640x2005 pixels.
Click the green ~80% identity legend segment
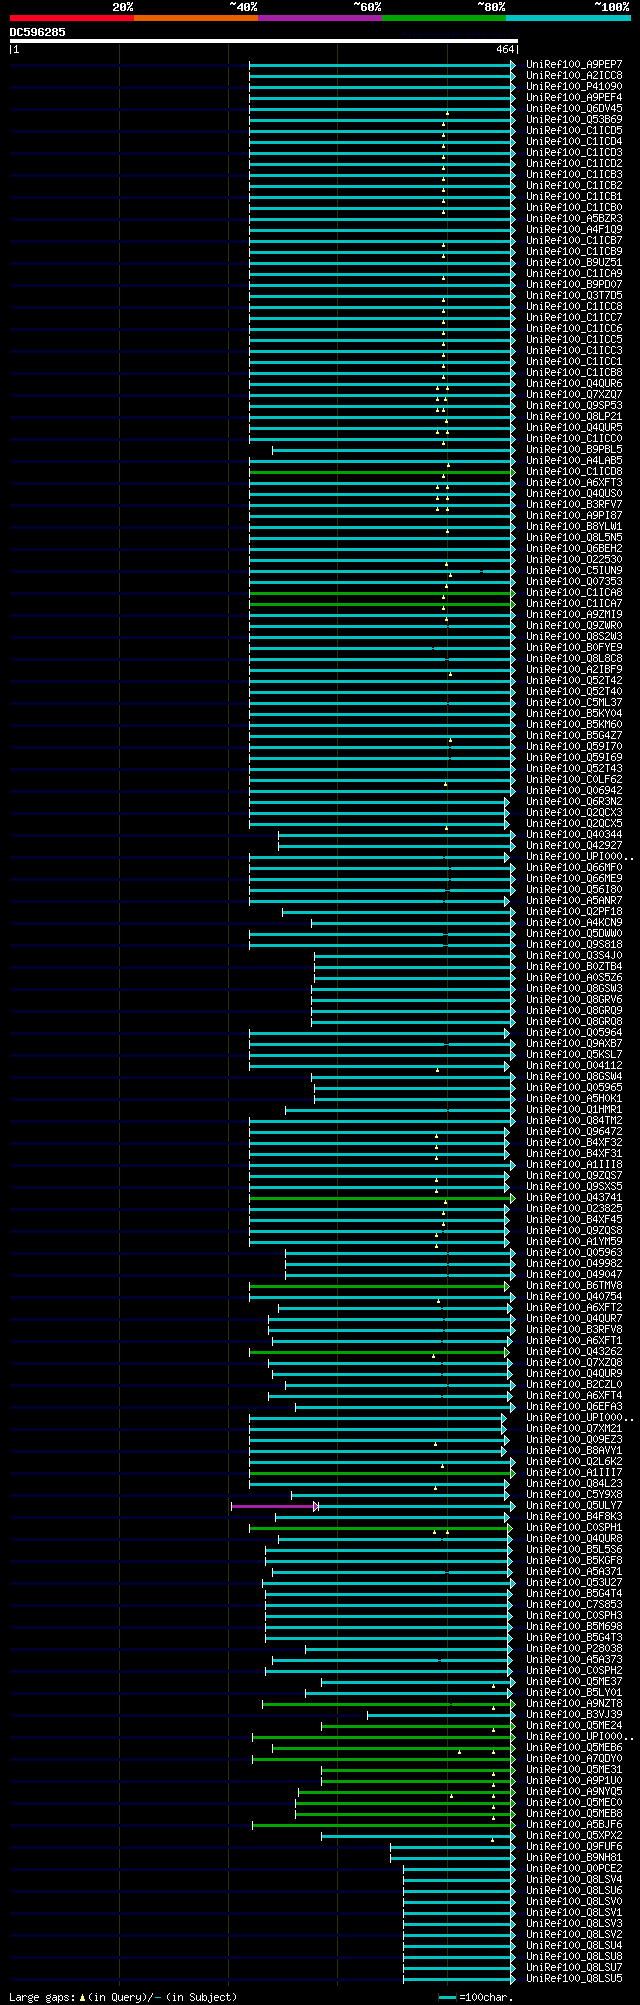444,18
